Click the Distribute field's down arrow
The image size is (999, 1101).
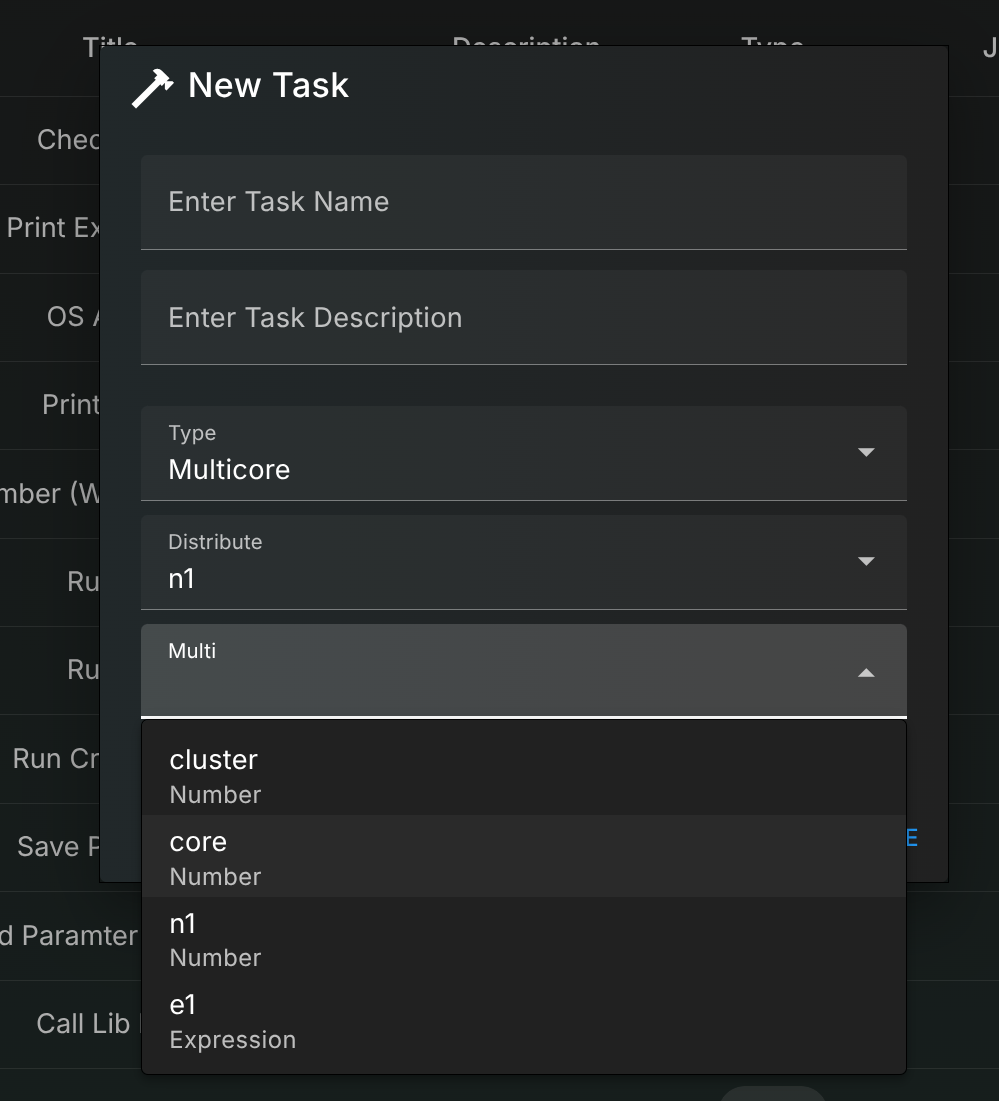[x=866, y=562]
